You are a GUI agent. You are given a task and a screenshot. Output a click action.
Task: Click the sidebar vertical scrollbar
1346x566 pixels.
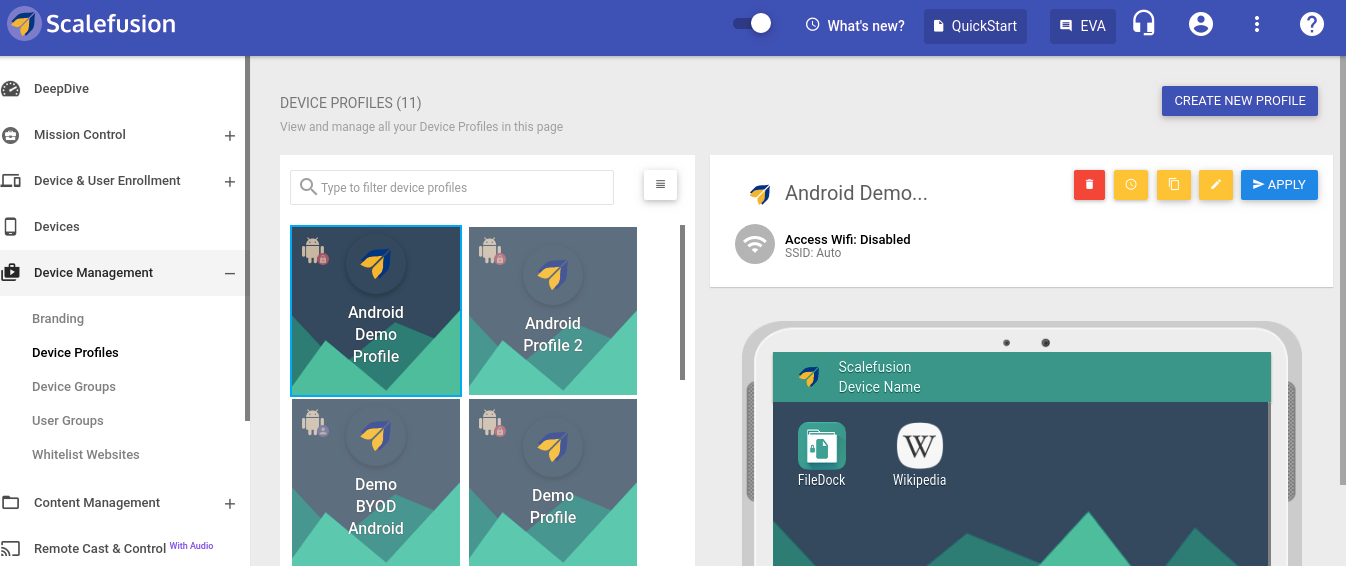click(x=247, y=238)
